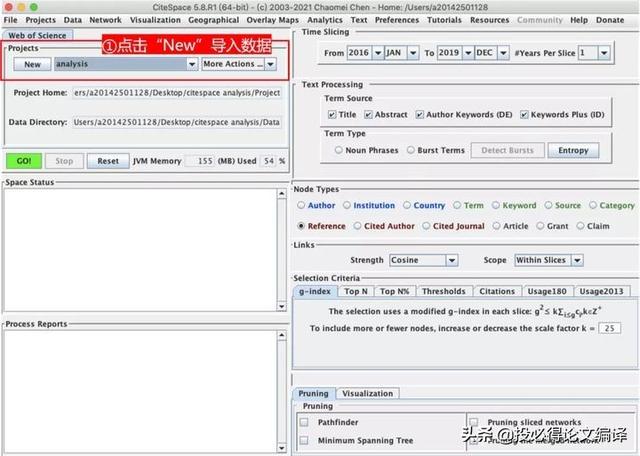
Task: Select the Keyword node type
Action: click(x=496, y=205)
